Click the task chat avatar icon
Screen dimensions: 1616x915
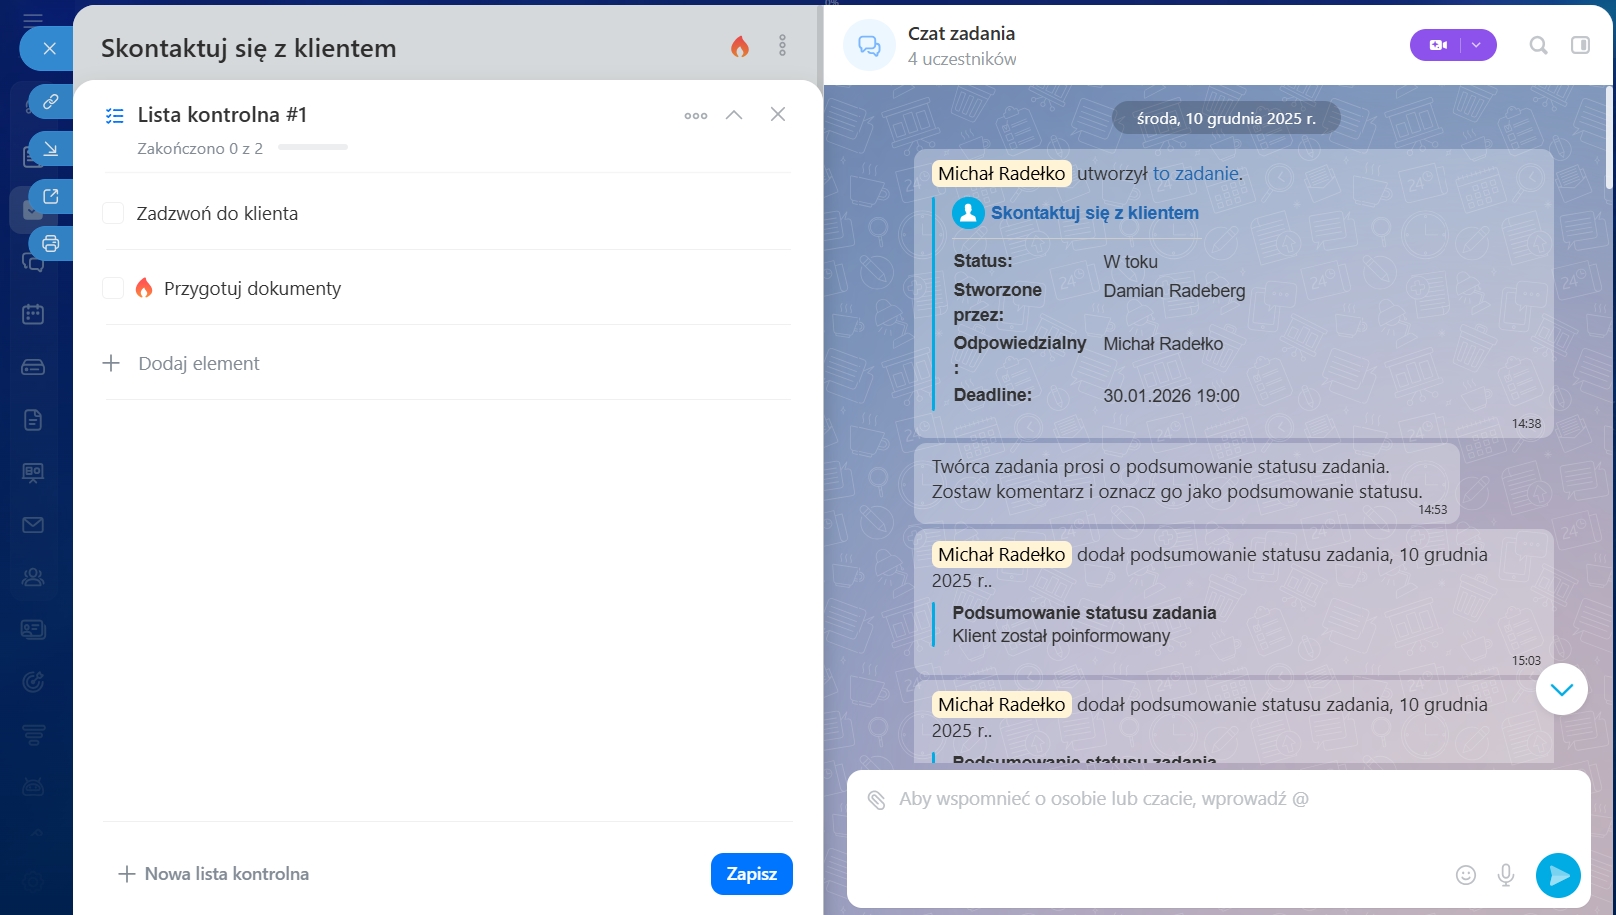[x=870, y=45]
